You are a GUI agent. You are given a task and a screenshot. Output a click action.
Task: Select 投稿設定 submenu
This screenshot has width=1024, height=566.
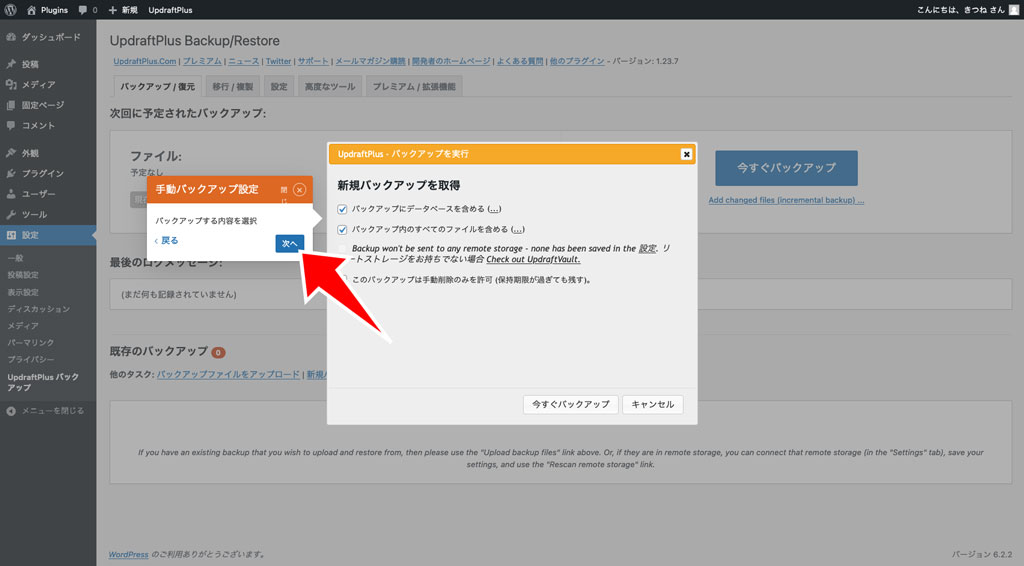click(23, 275)
